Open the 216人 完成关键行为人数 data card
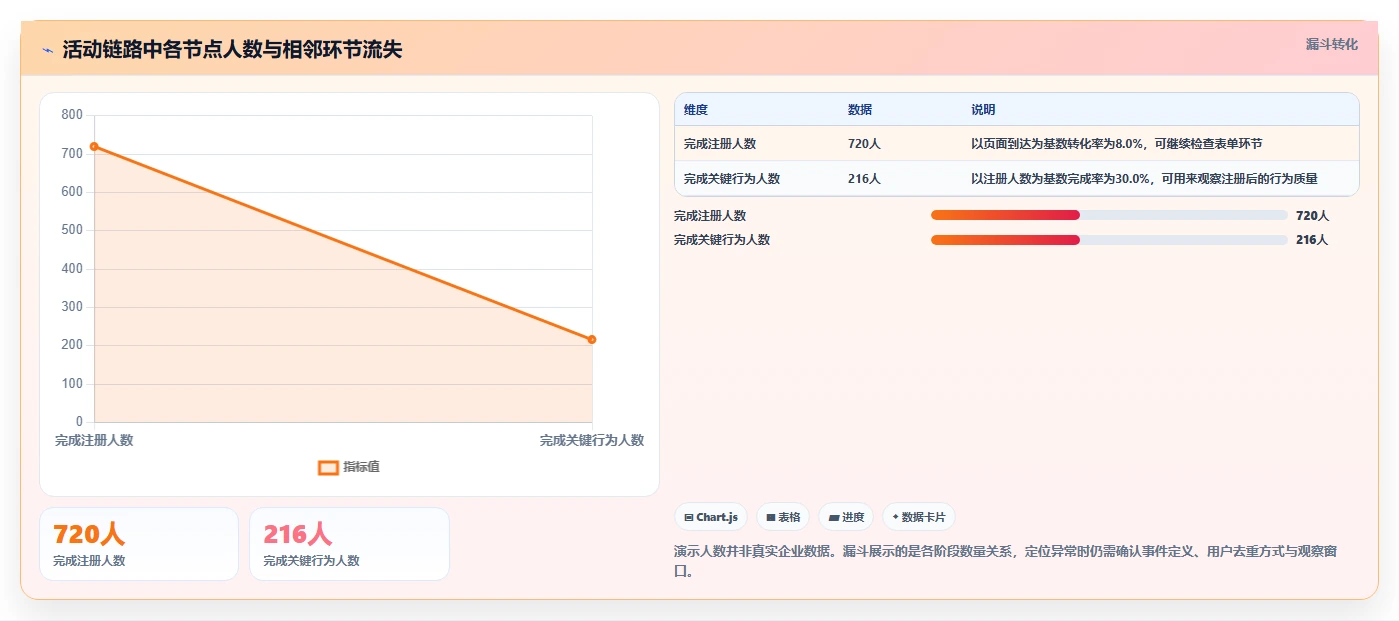1399x621 pixels. (x=349, y=544)
